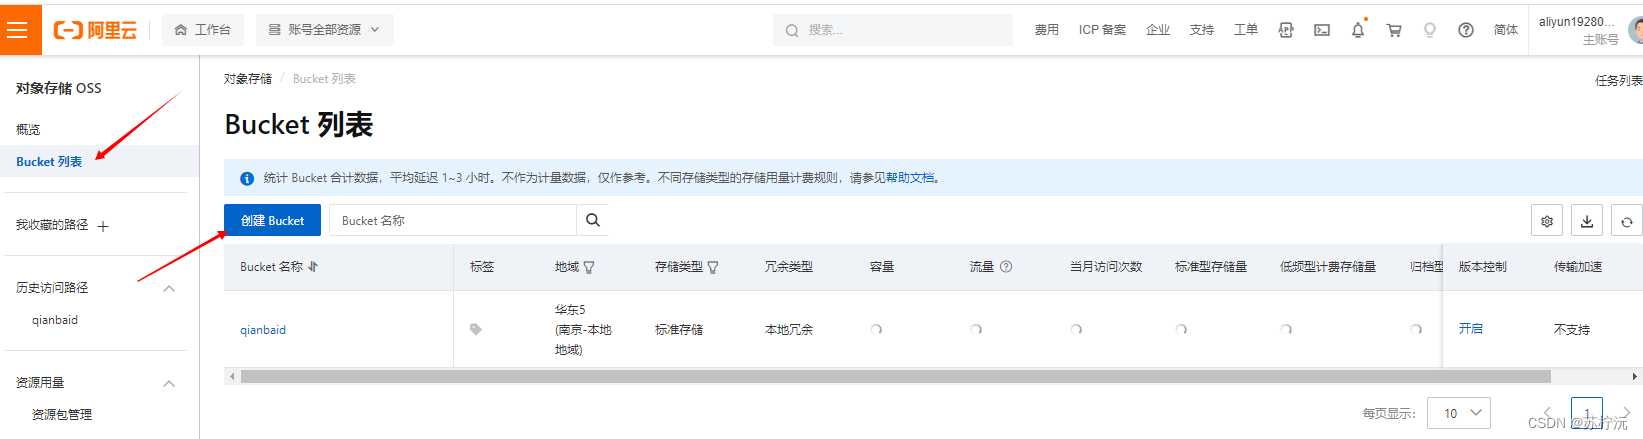
Task: Open the 工作台 workbench
Action: click(203, 30)
